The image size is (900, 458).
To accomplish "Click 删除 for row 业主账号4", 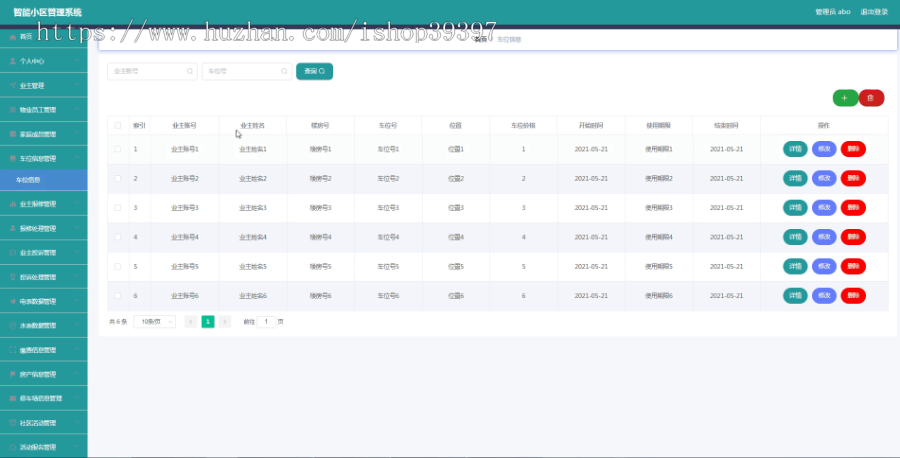I will 854,237.
